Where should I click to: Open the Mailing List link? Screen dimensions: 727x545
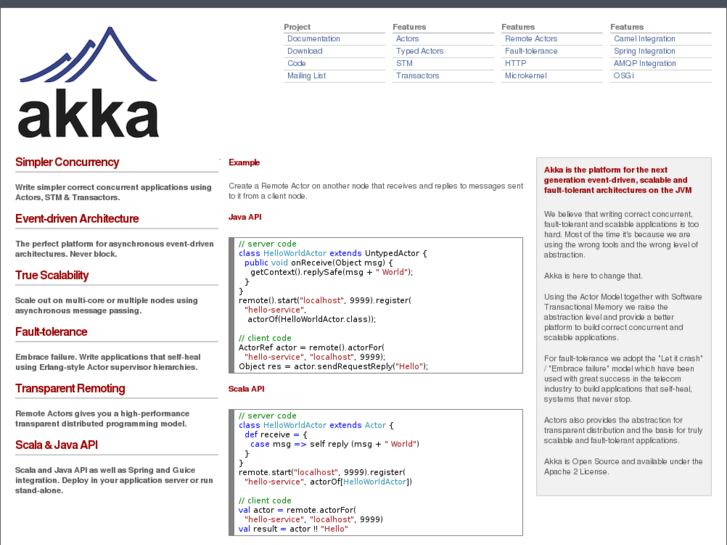(306, 76)
